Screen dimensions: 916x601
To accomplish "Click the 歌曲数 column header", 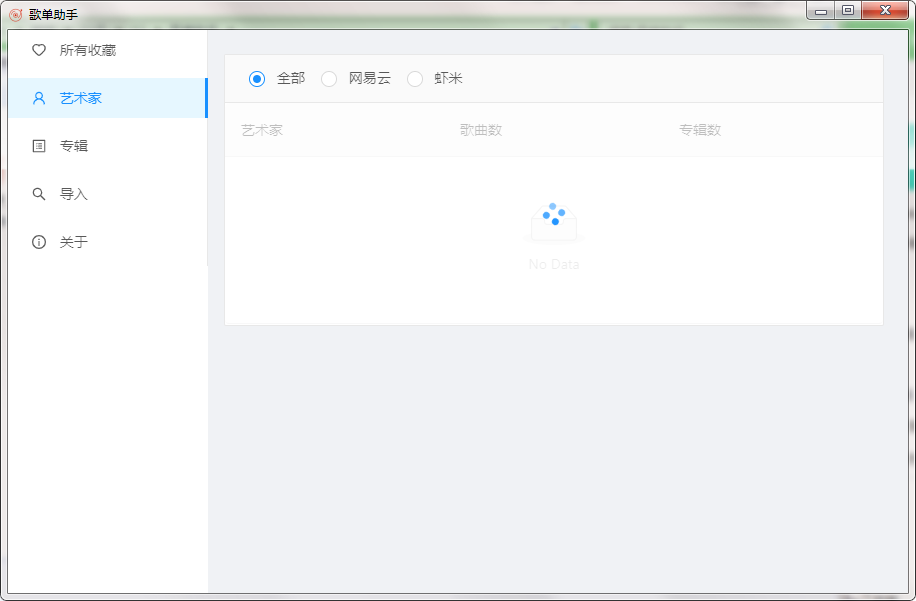I will (481, 130).
